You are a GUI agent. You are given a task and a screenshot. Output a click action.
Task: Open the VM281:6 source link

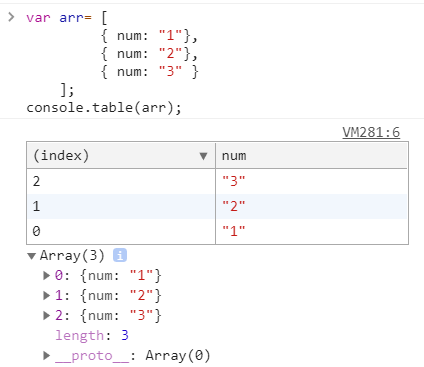click(371, 132)
